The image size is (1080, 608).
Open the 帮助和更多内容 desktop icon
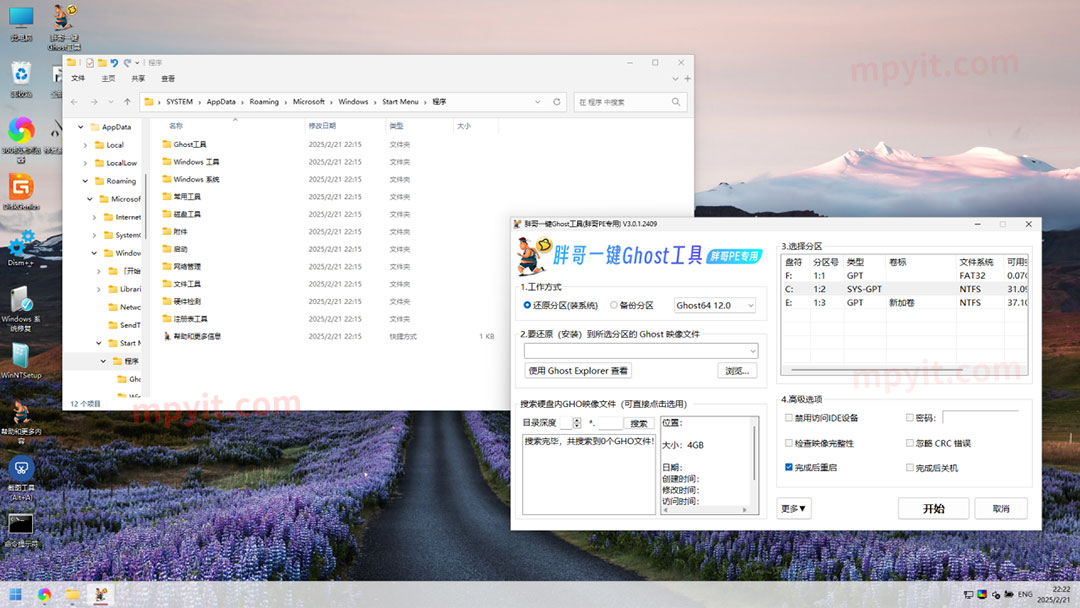click(21, 421)
